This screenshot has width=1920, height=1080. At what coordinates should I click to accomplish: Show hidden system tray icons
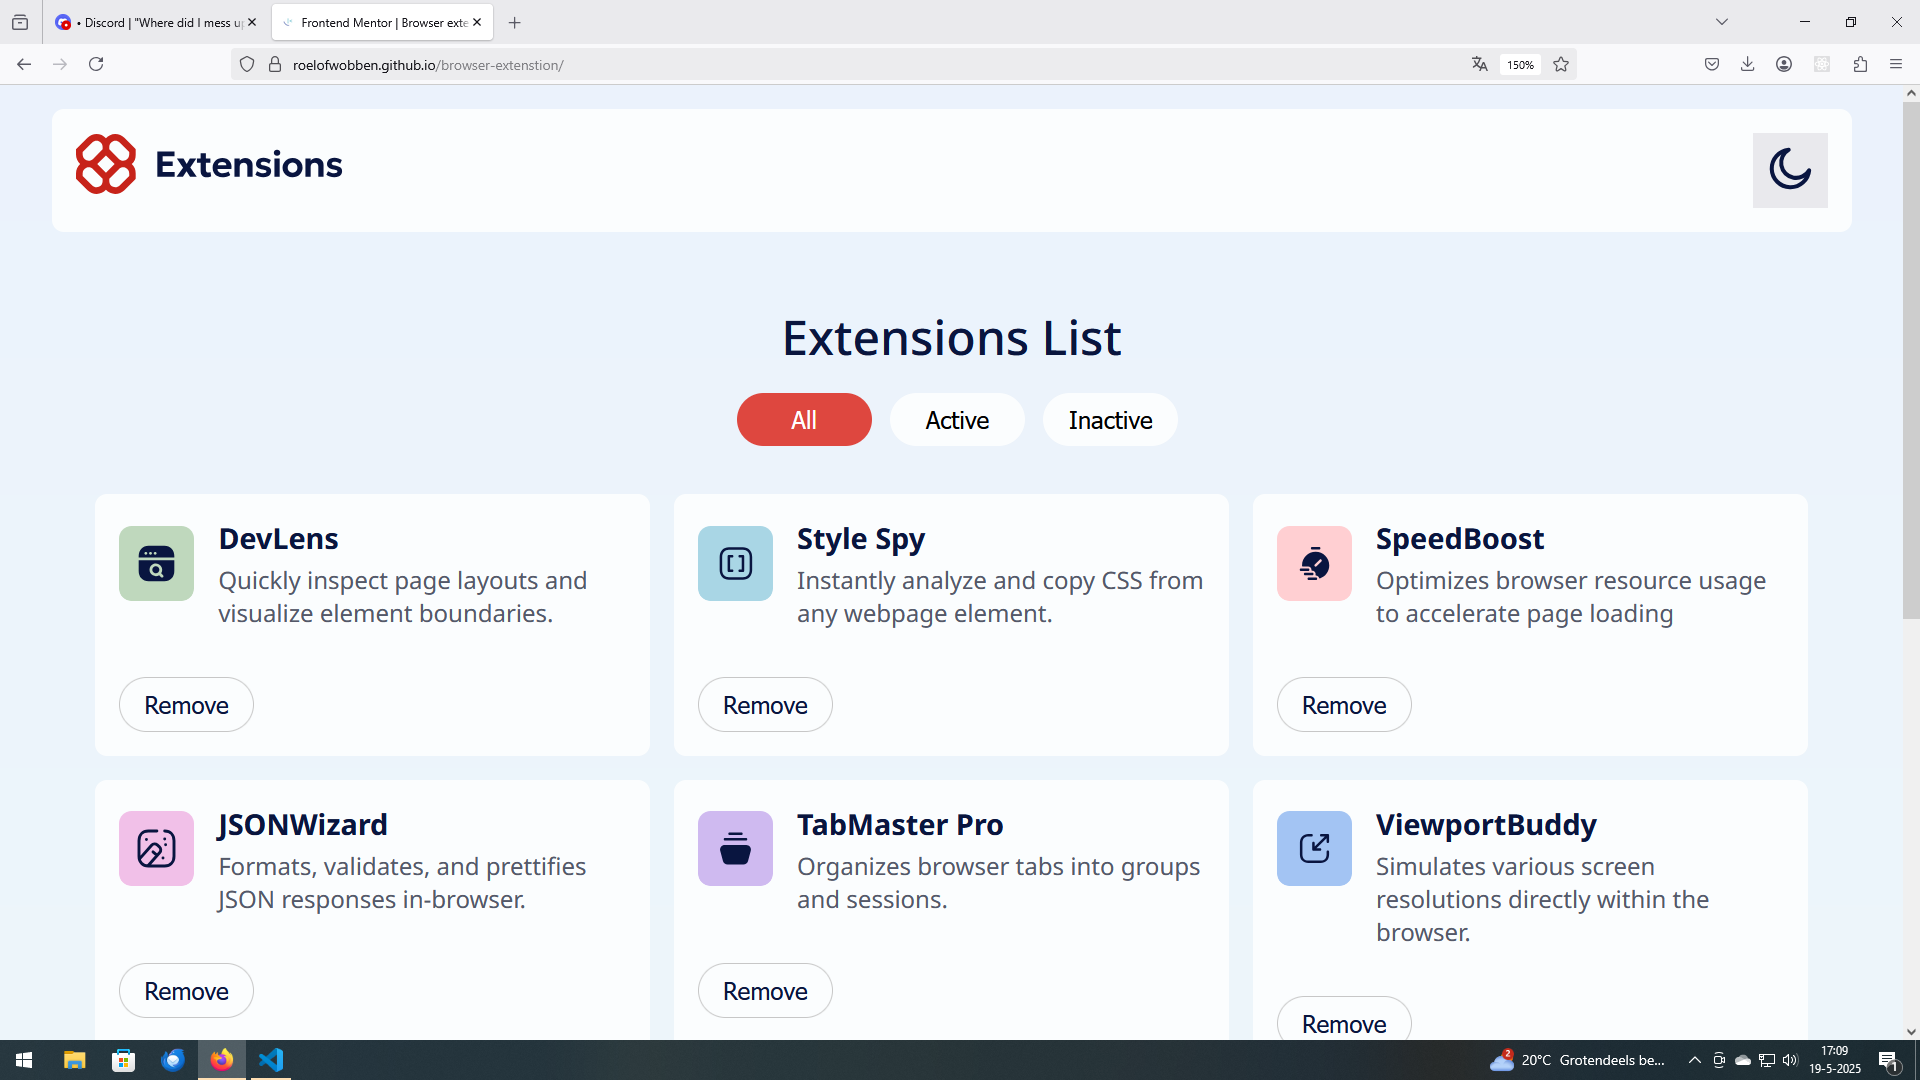(1694, 1060)
